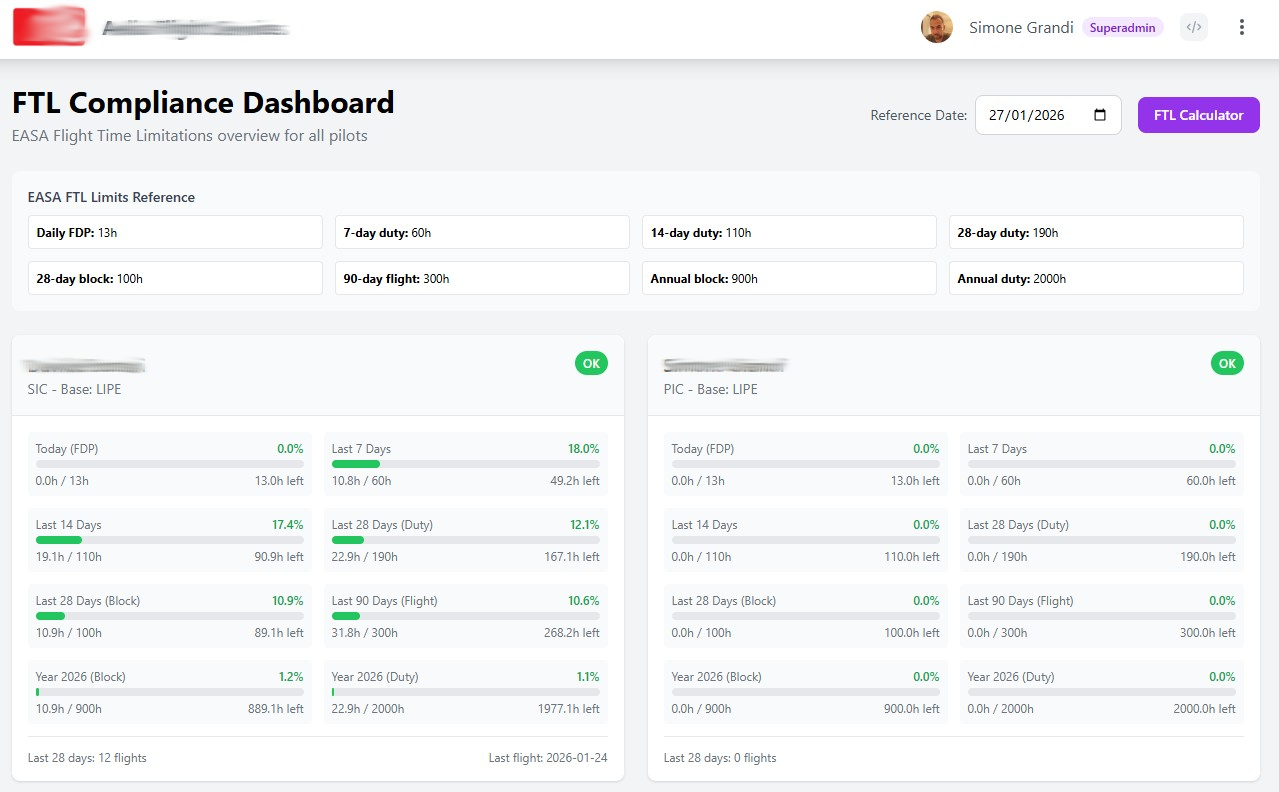Click the Last 90 Days (Flight) bar at 10.6%
1279x792 pixels.
[x=465, y=616]
